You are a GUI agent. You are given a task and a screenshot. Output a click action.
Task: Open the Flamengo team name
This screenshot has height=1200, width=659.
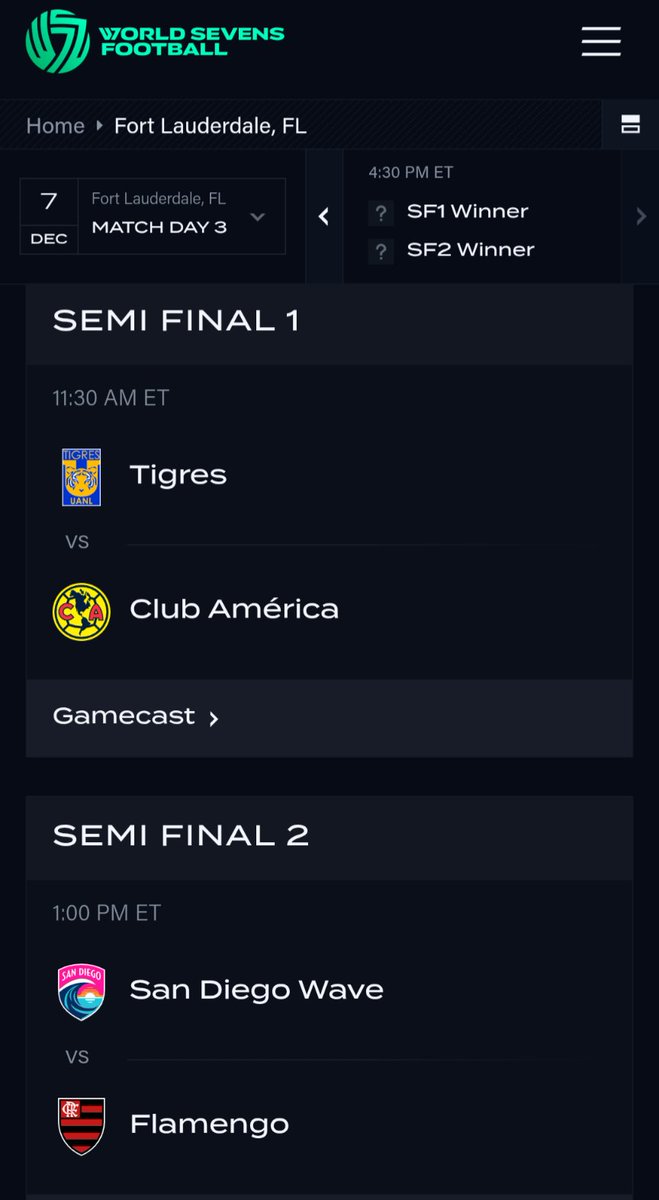click(x=209, y=1124)
